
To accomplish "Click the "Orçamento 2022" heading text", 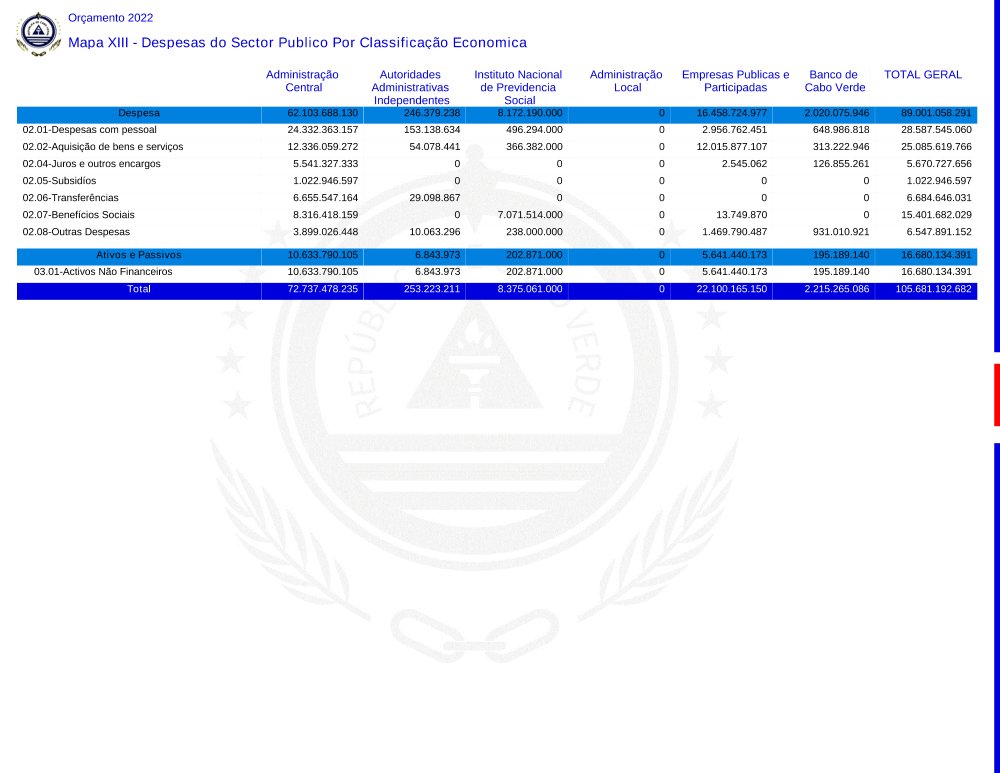I will click(110, 18).
